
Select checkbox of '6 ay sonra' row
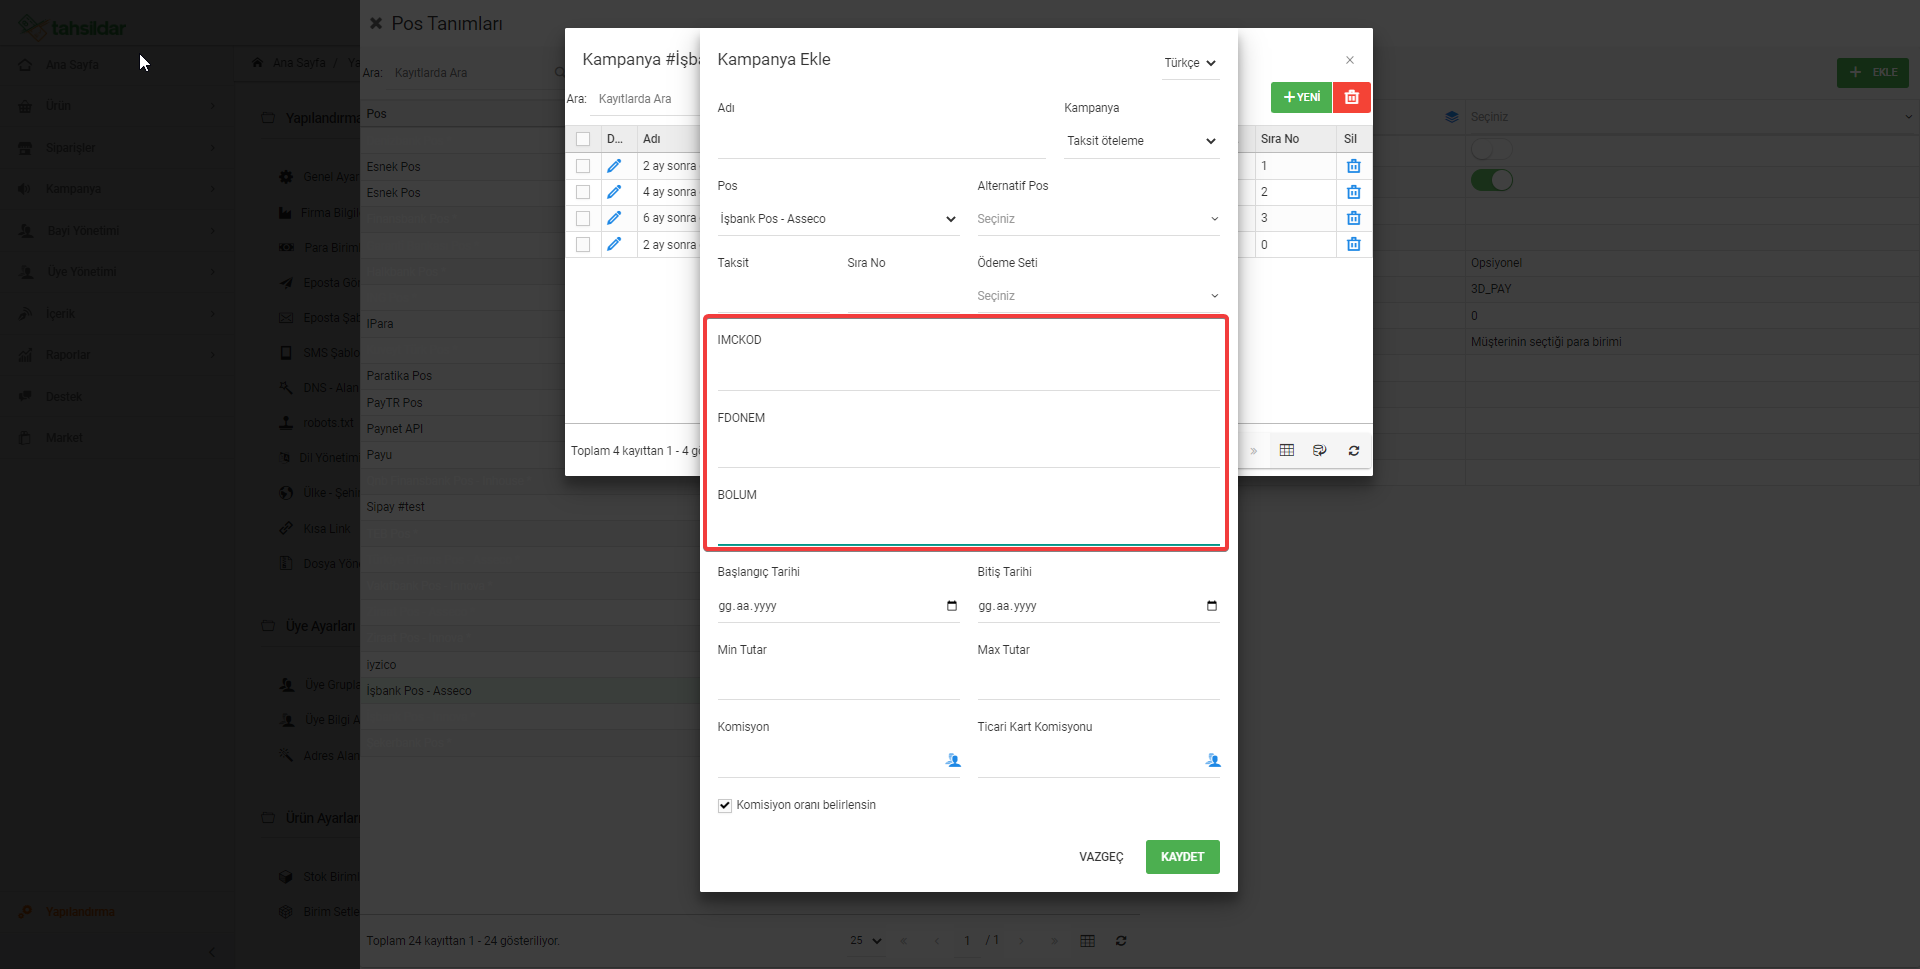click(583, 218)
